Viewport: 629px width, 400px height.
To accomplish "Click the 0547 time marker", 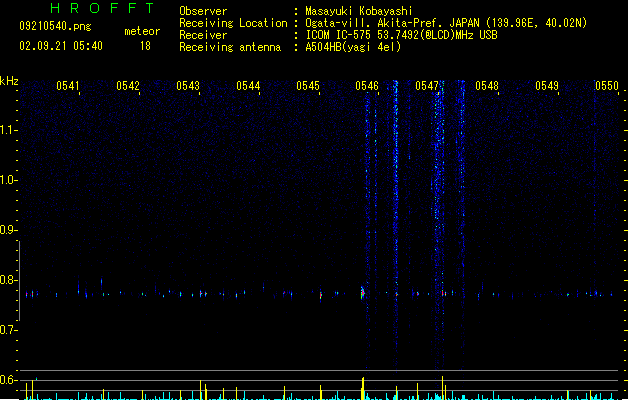I will point(427,86).
